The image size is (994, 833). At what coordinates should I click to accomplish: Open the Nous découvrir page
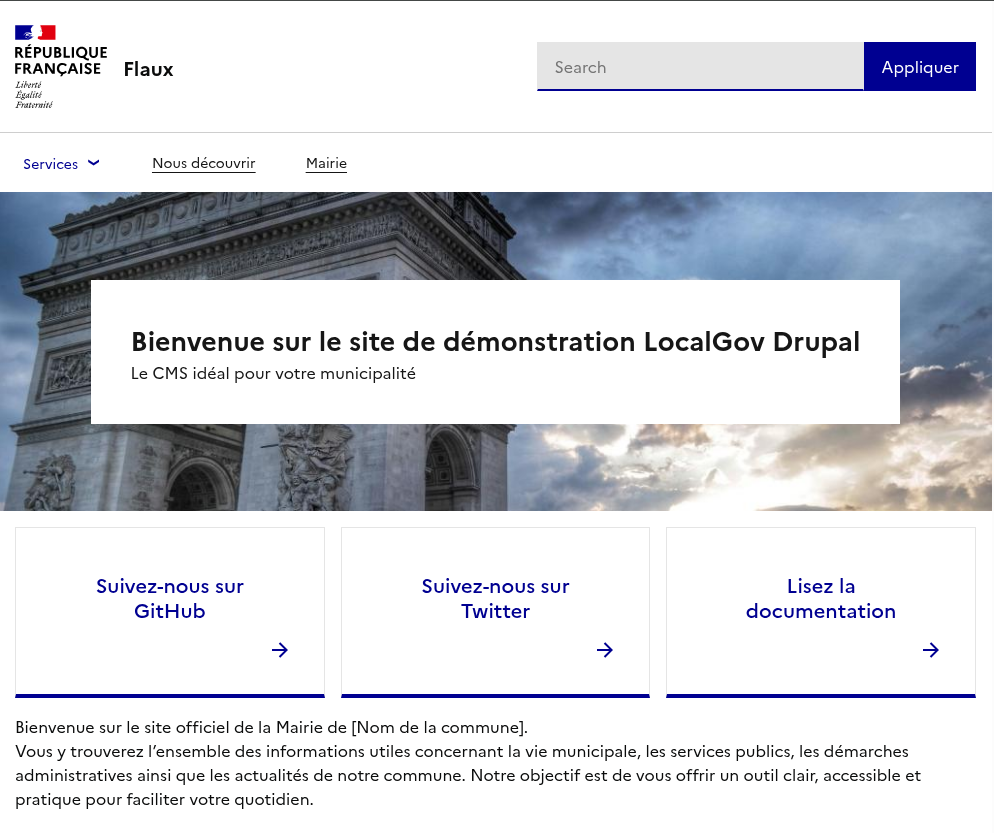pyautogui.click(x=204, y=162)
